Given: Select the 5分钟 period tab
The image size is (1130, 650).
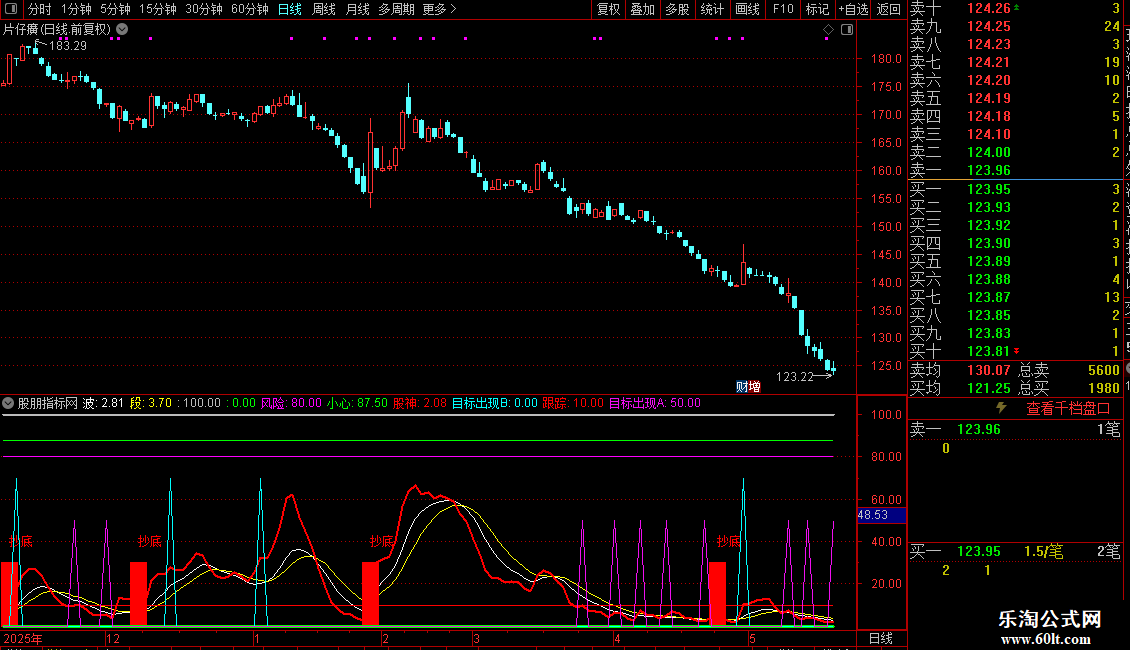Looking at the screenshot, I should (x=115, y=9).
